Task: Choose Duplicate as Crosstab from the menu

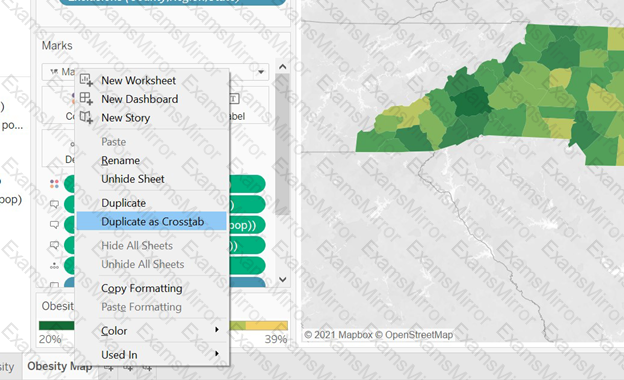Action: coord(152,221)
